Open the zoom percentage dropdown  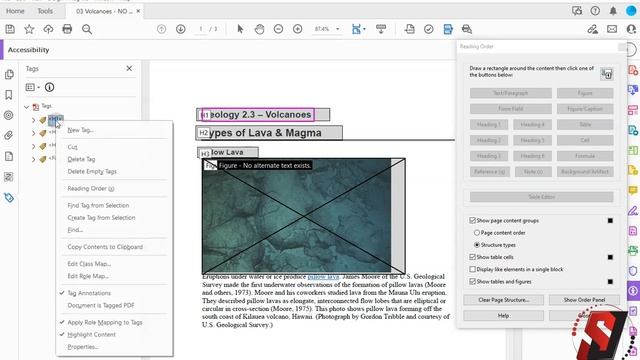338,29
